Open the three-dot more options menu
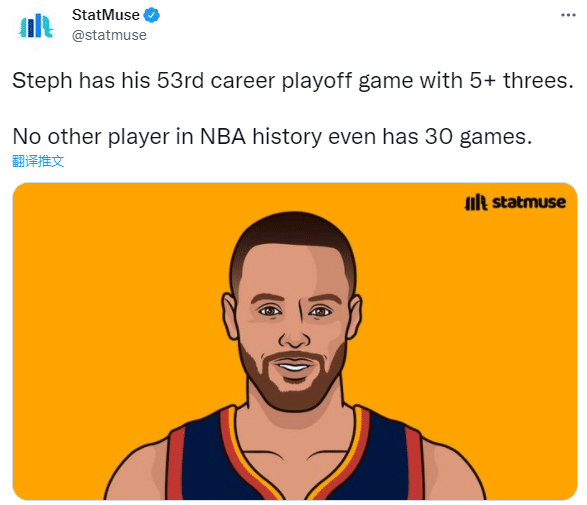Viewport: 587px width, 505px height. 568,15
